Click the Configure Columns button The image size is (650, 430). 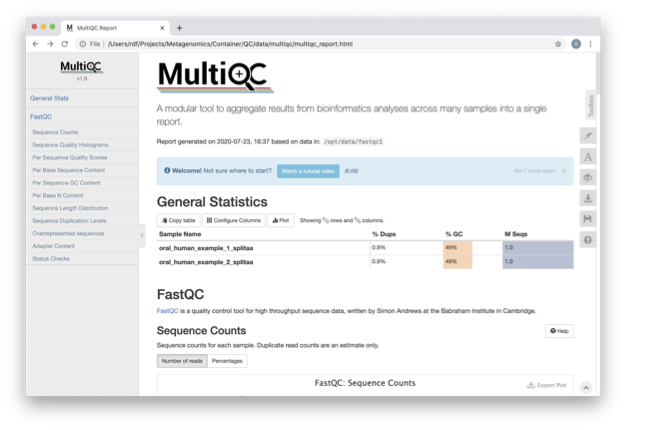[234, 220]
